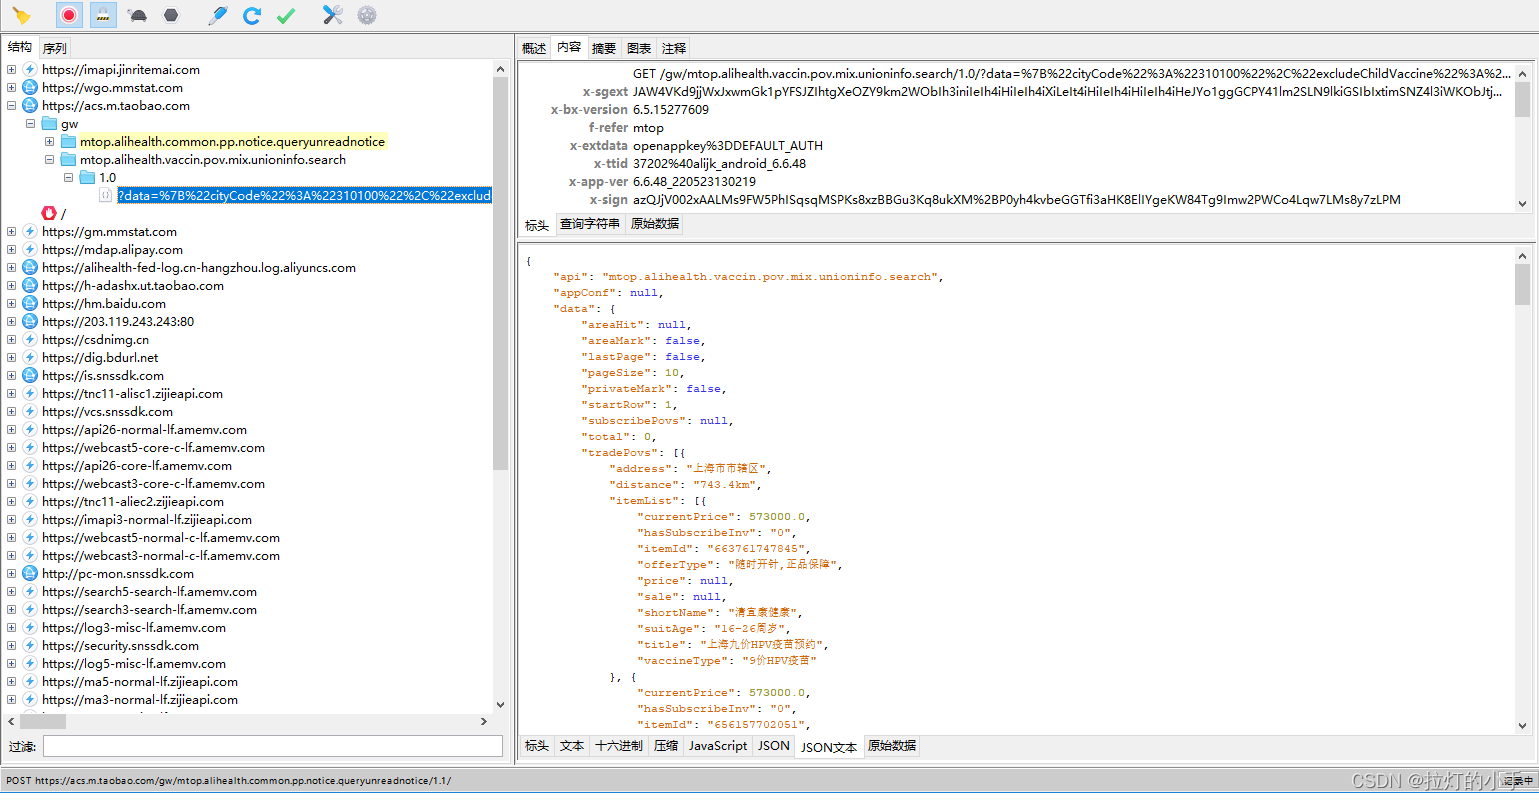Click the blue repeat request icon

(x=252, y=15)
